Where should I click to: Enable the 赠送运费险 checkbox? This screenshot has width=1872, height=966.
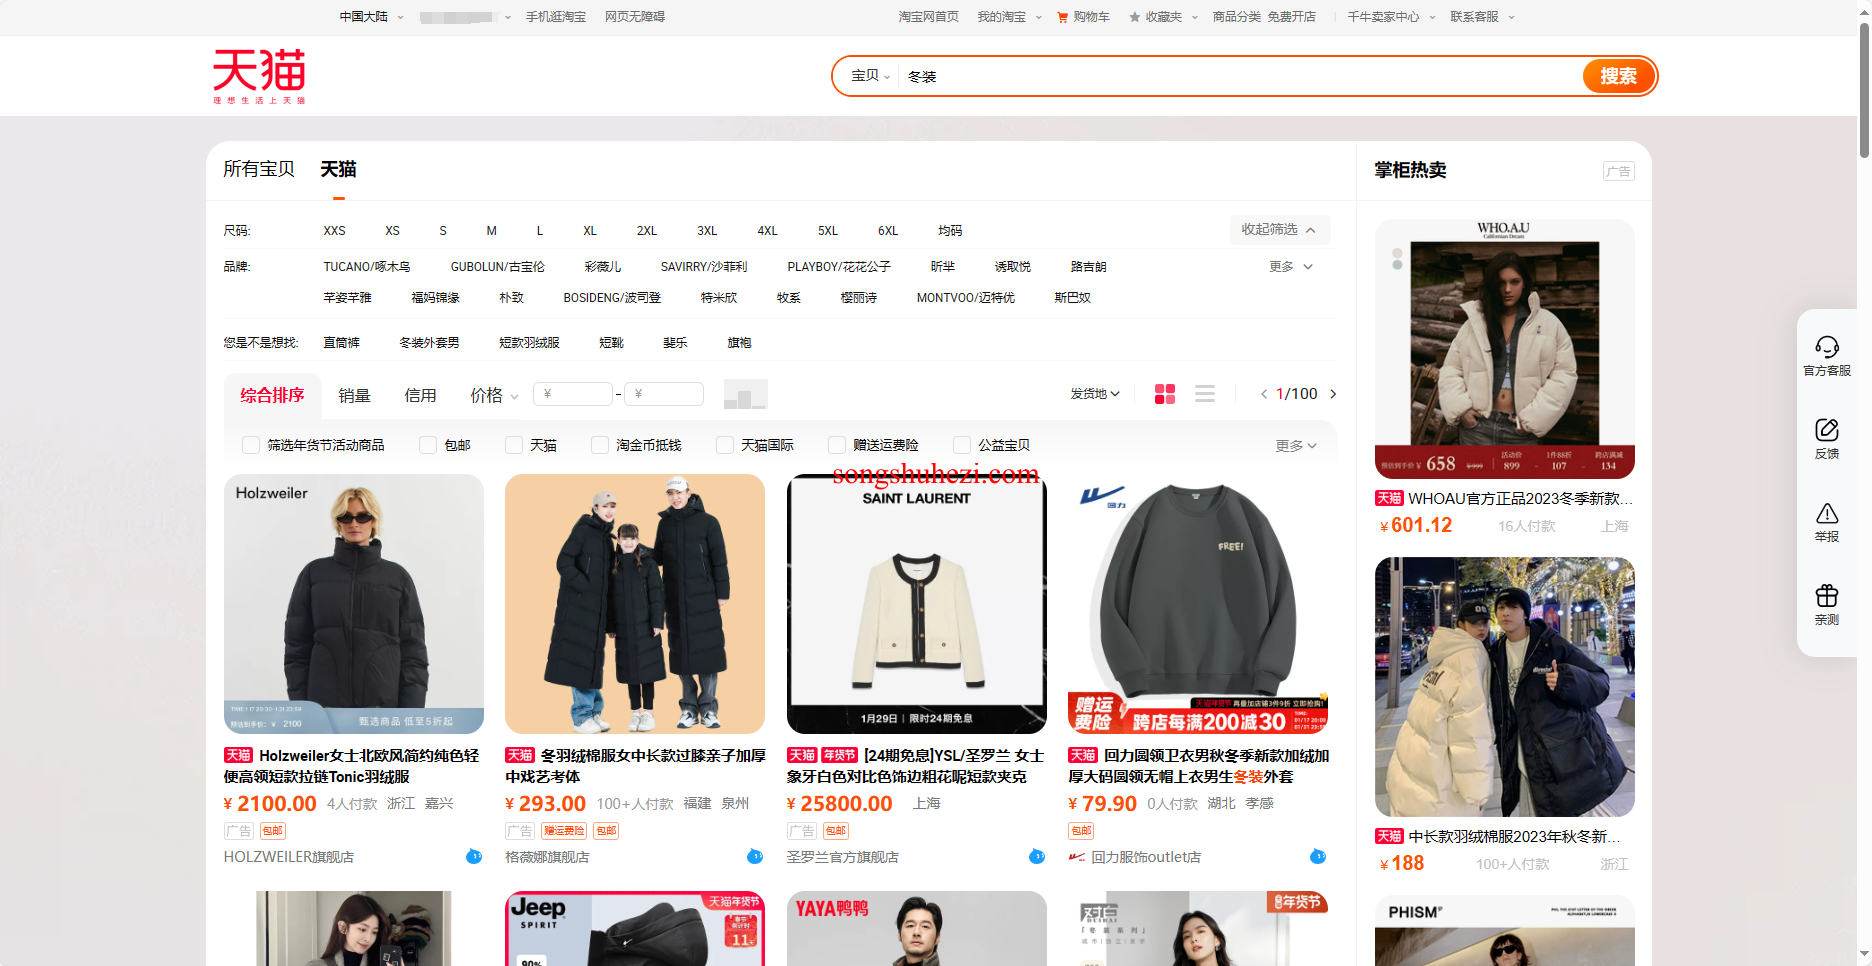pyautogui.click(x=837, y=445)
